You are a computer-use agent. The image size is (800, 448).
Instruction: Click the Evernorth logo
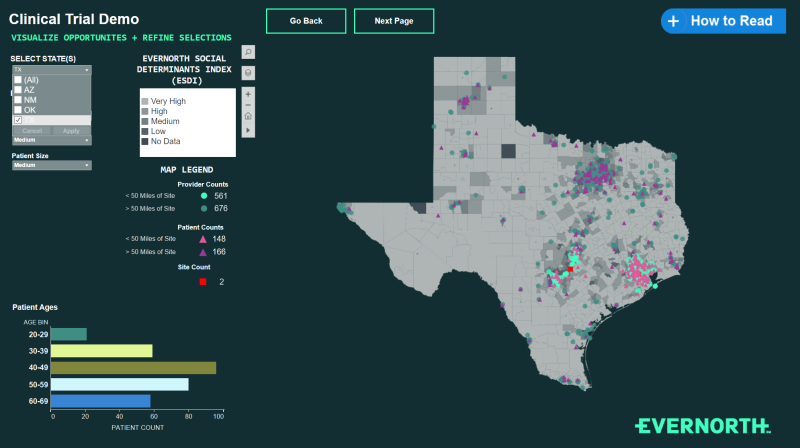[703, 426]
